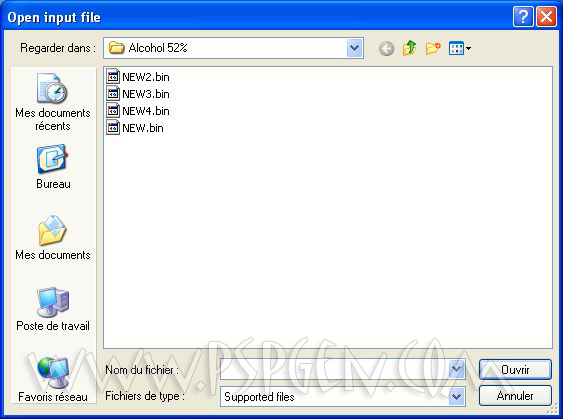
Task: Select the NEW4.bin file
Action: coord(138,111)
